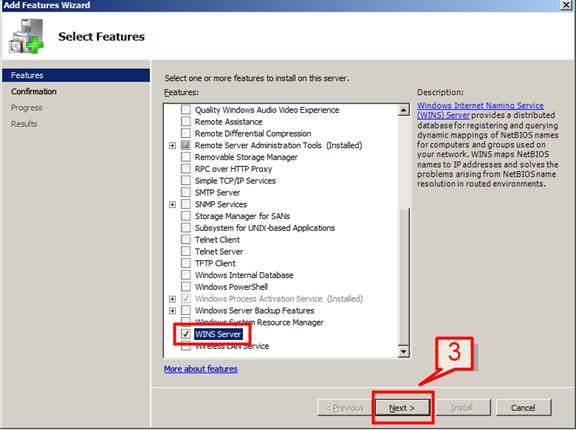Uncheck the WINS Server checkbox
Screen dimensions: 576x430
tap(186, 334)
